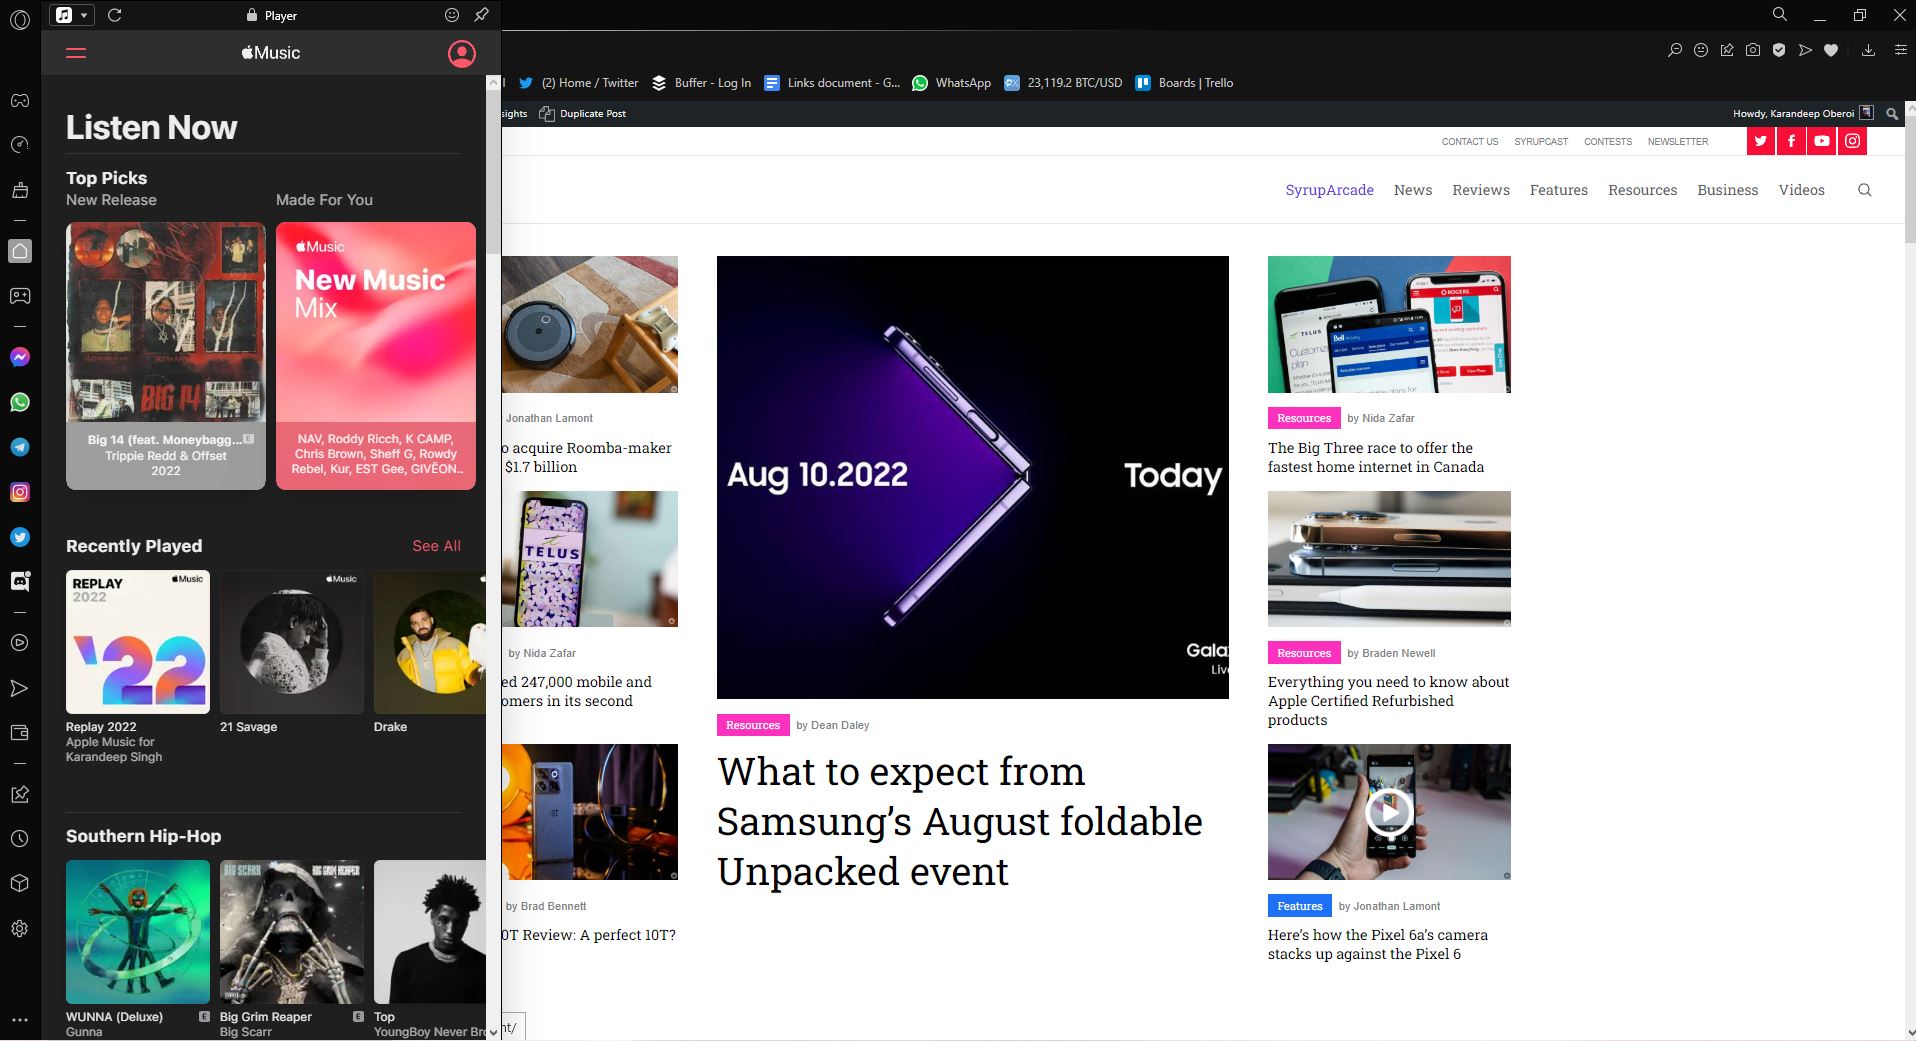
Task: Open the Easy Setup menu at top right
Action: [x=1900, y=50]
